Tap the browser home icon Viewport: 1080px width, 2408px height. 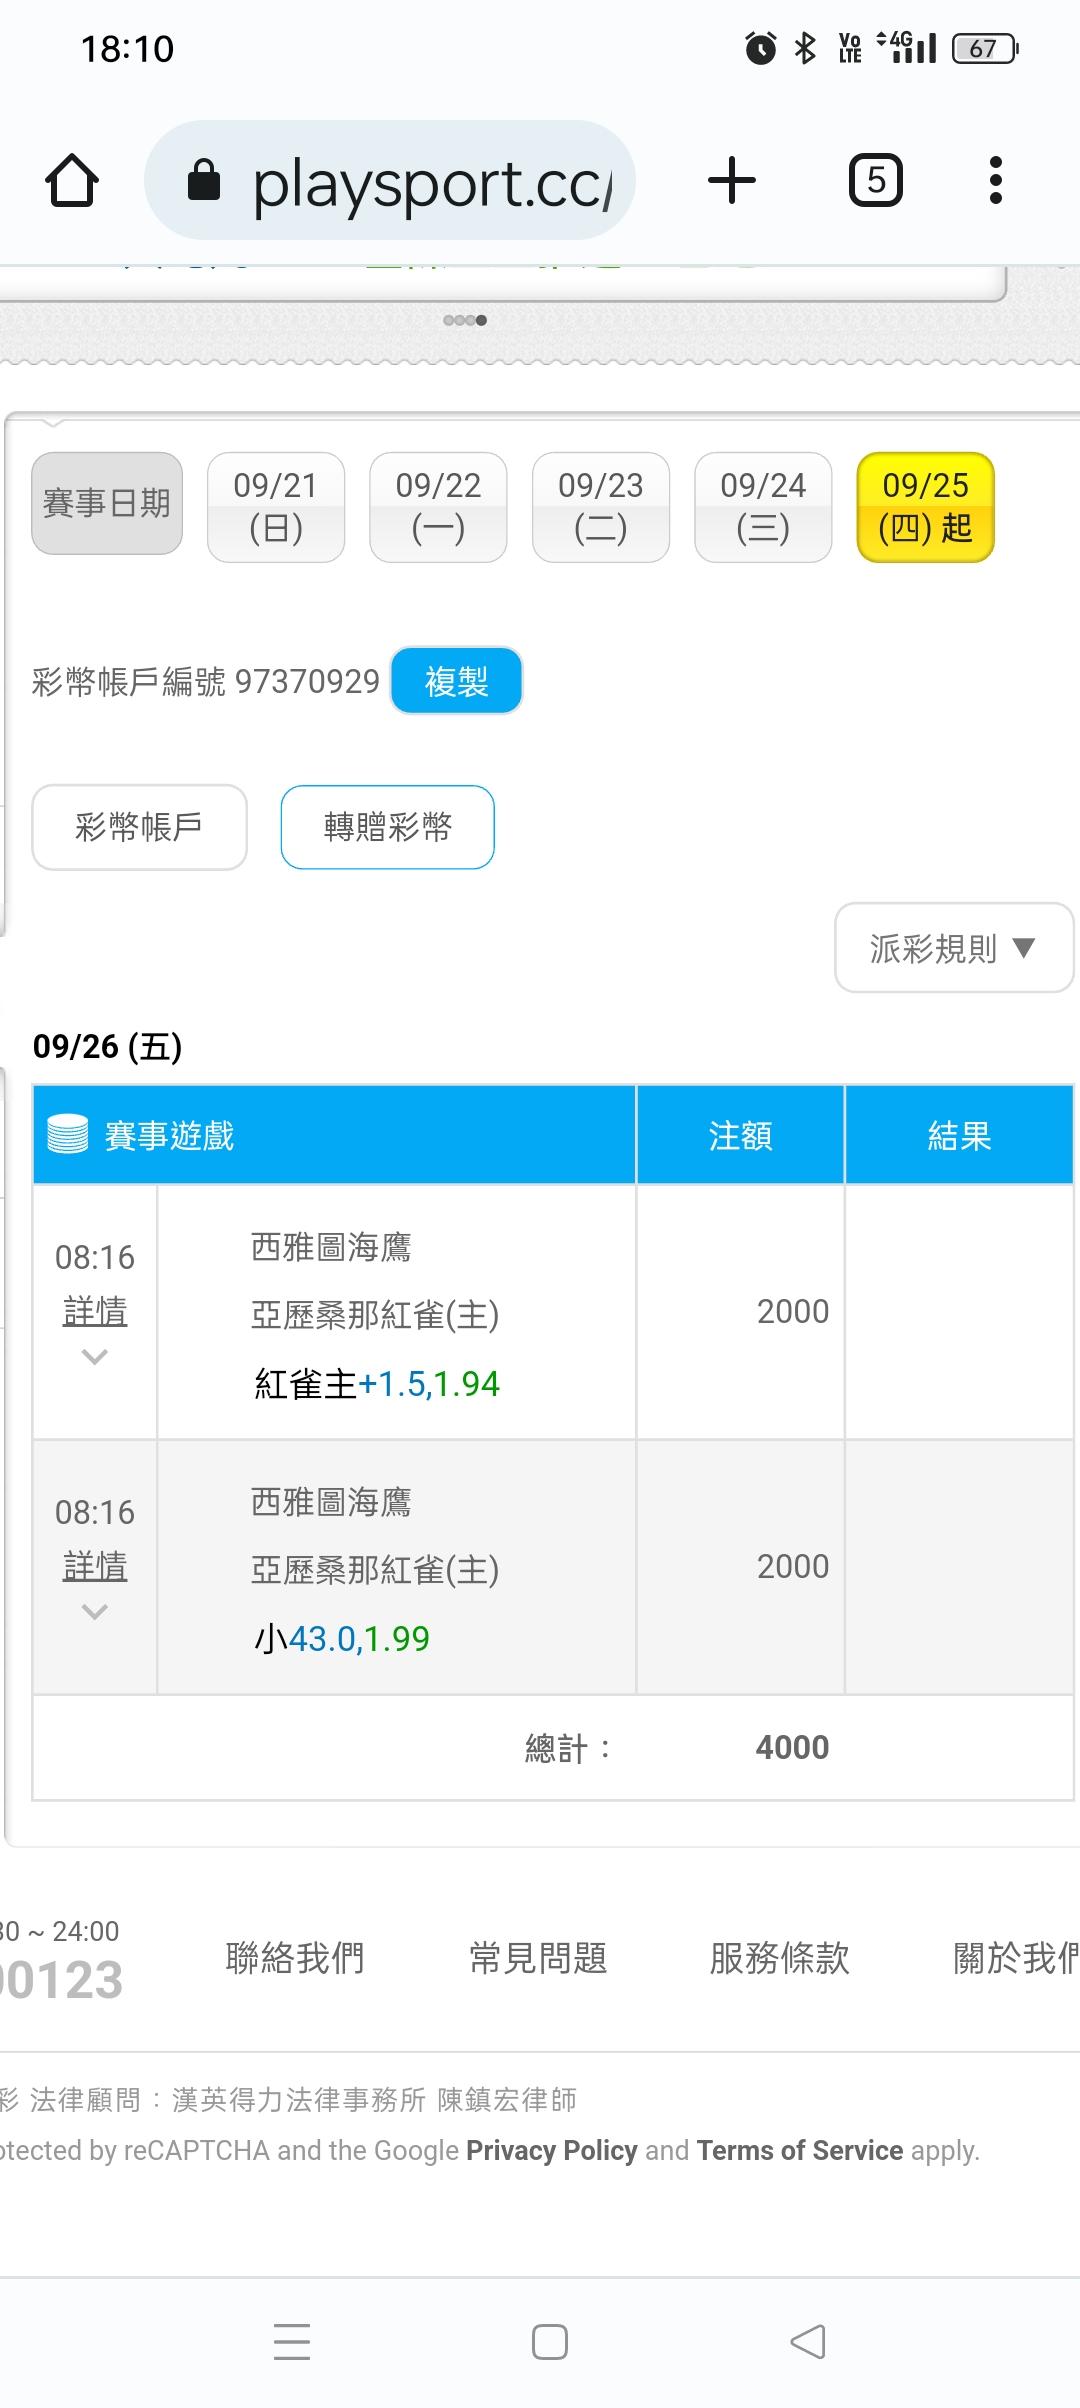click(x=72, y=181)
